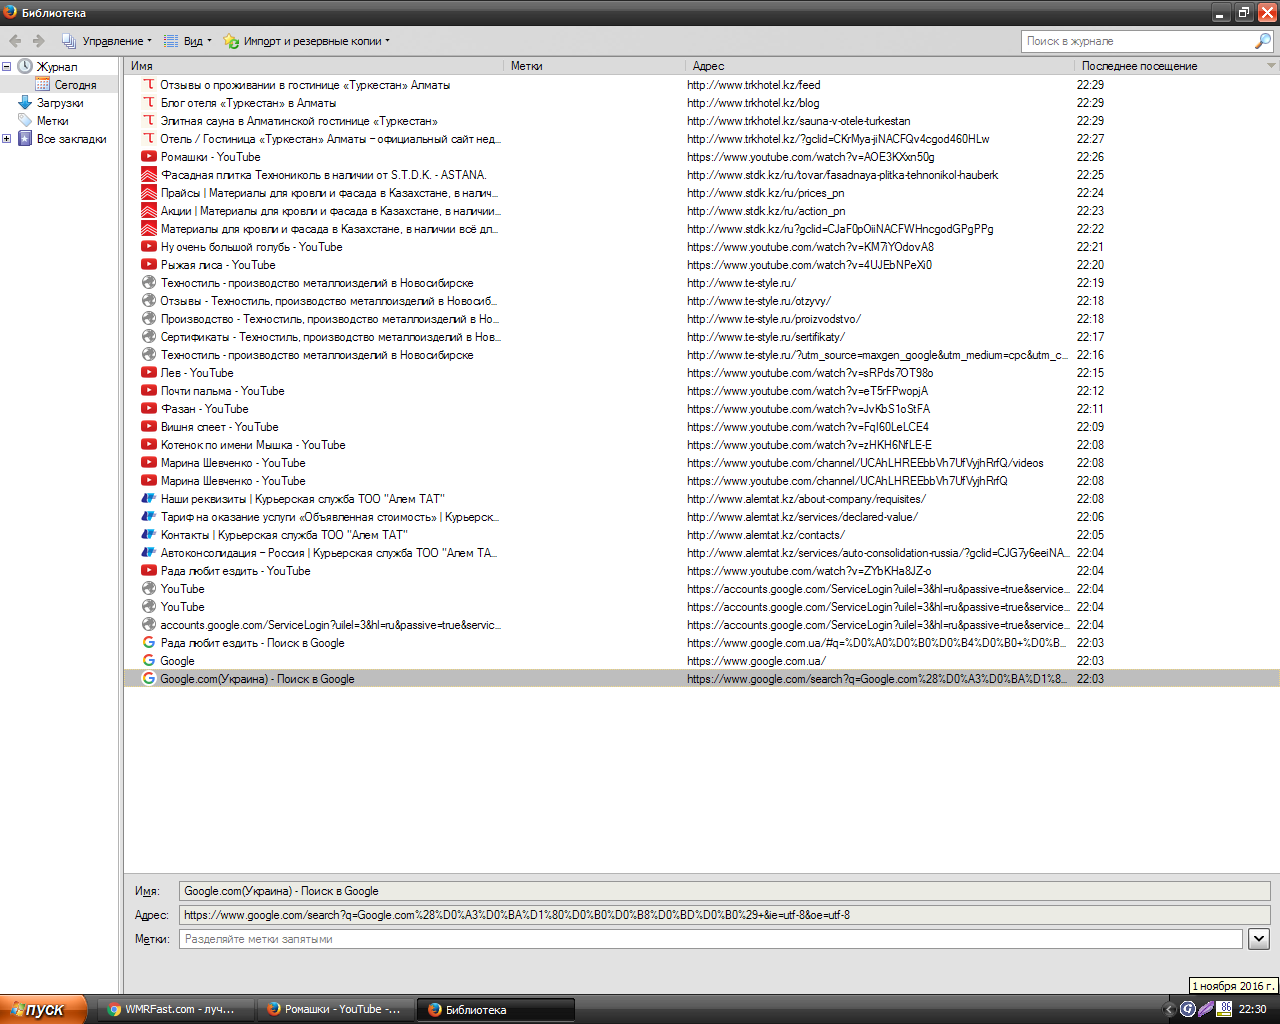This screenshot has width=1280, height=1024.
Task: Switch to WMRFast.com taskbar window
Action: tap(176, 1010)
